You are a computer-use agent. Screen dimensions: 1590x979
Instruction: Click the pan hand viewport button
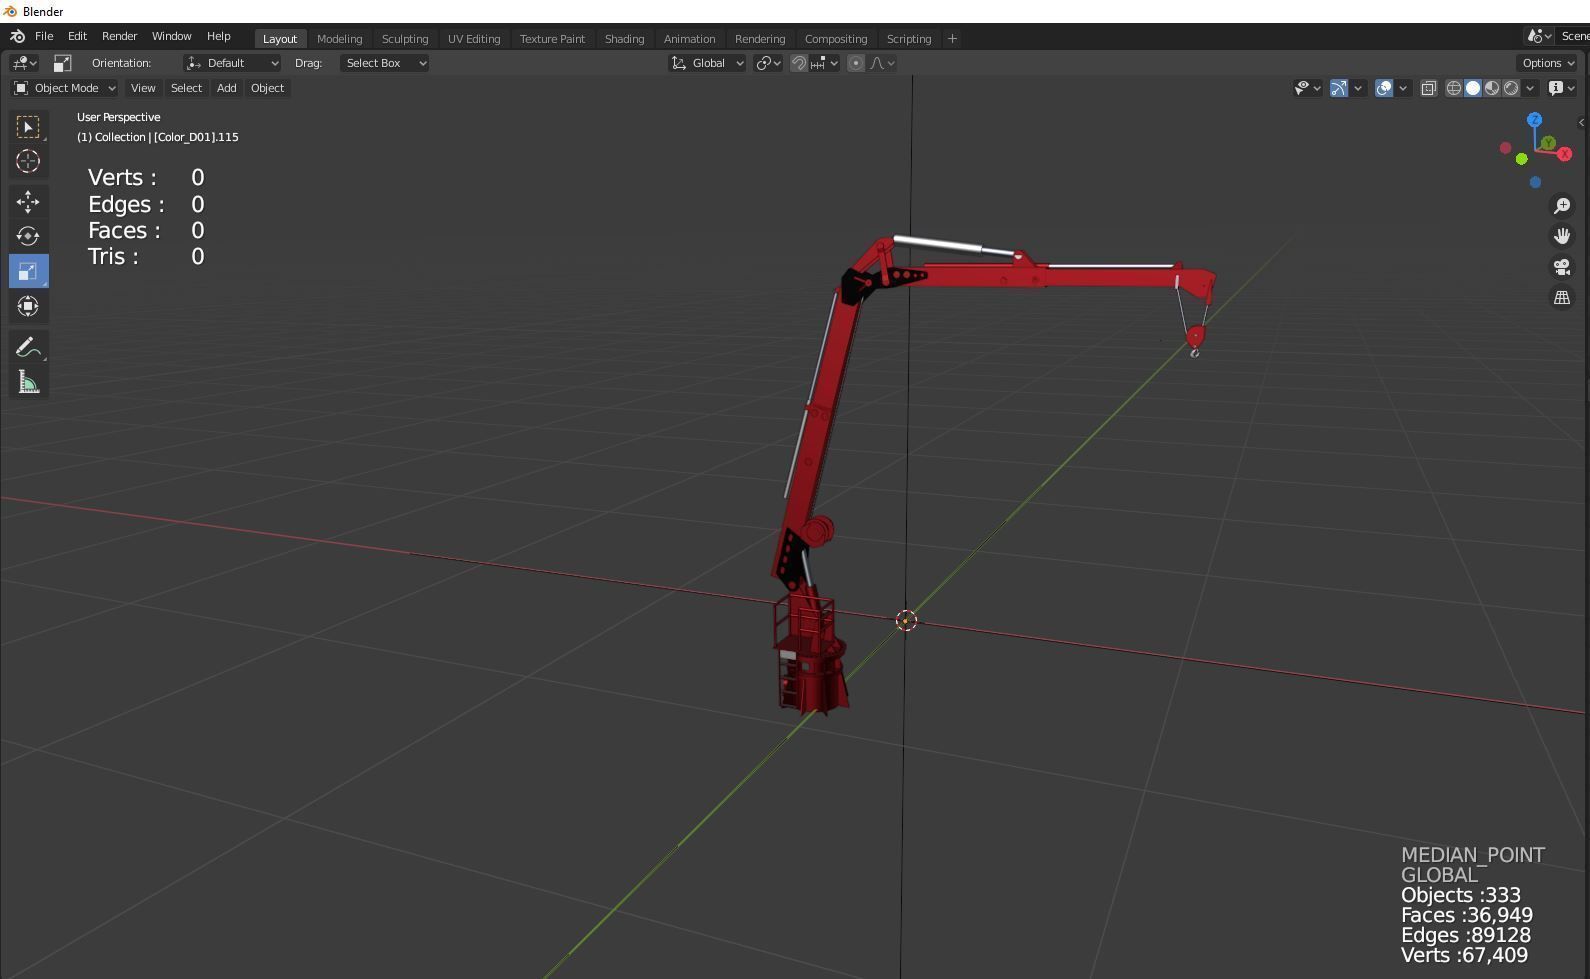(1562, 236)
